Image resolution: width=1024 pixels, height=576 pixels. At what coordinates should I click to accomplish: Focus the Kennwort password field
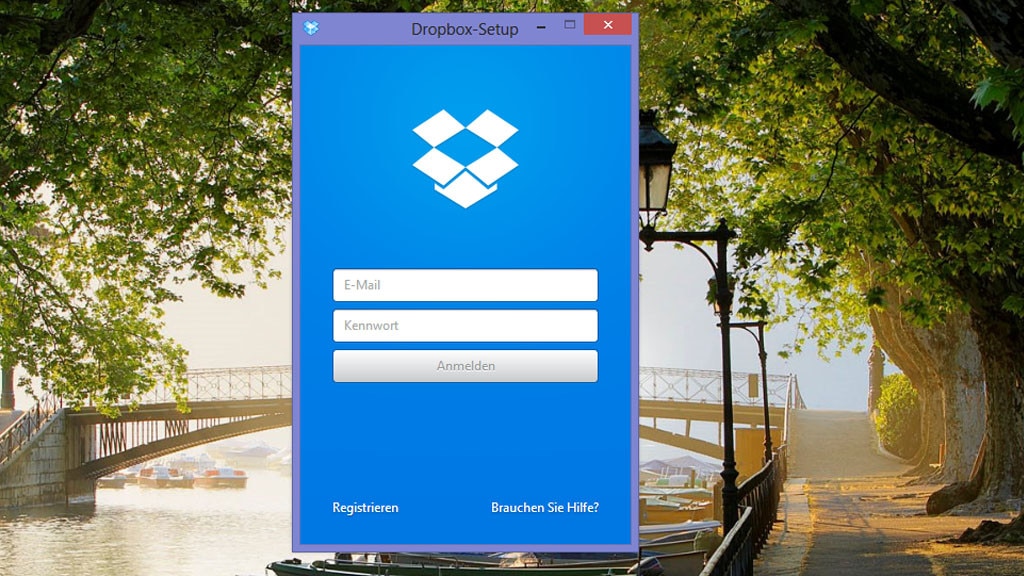click(x=465, y=325)
